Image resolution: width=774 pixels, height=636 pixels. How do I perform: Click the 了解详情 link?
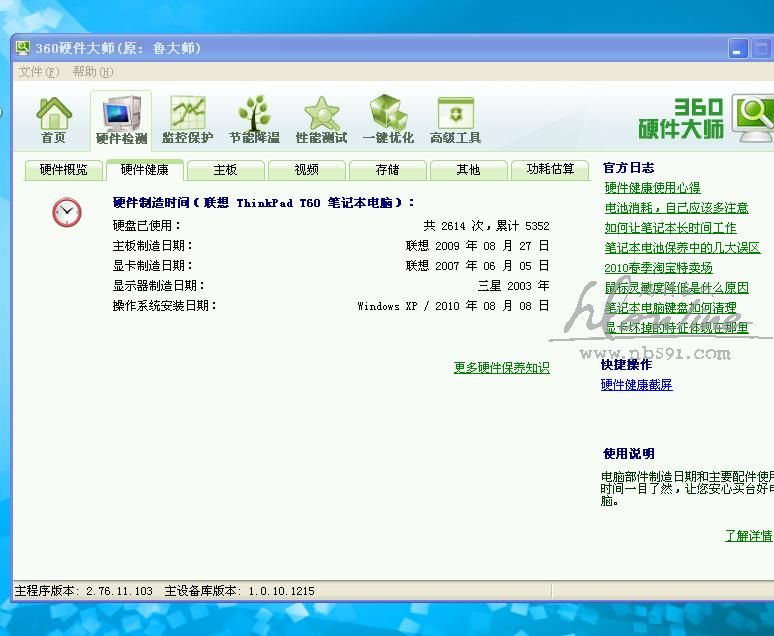[x=748, y=536]
